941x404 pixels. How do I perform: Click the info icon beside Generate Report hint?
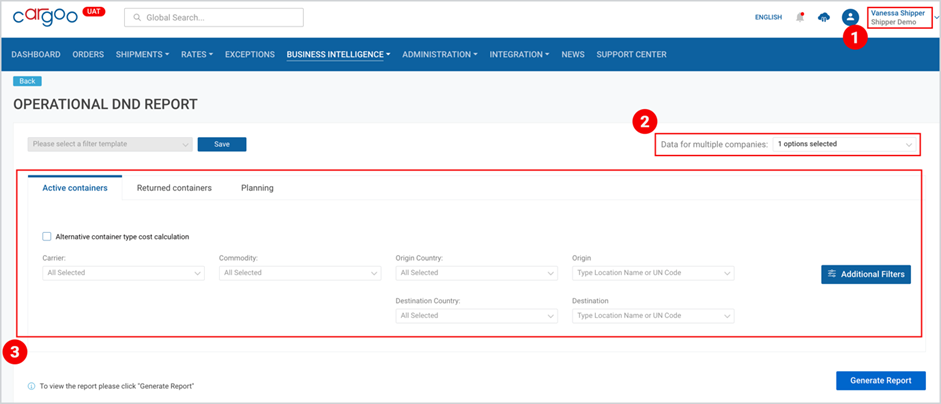point(31,387)
